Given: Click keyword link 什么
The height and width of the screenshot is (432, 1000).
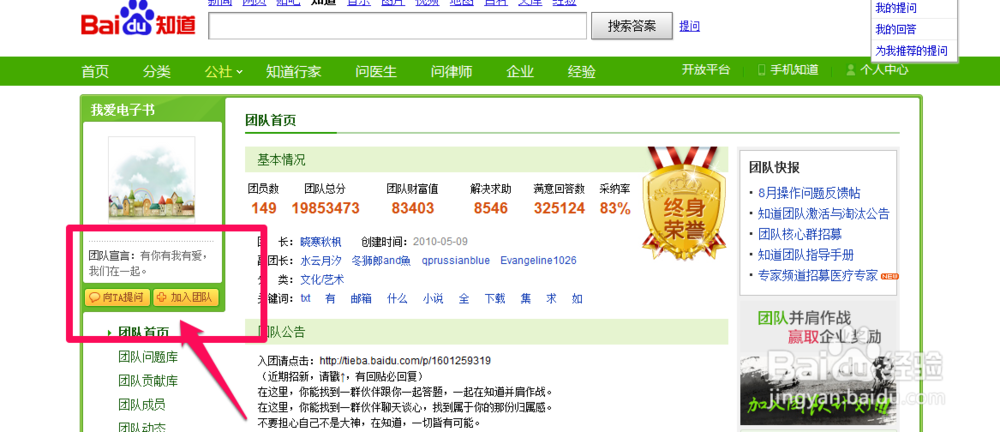Looking at the screenshot, I should click(397, 298).
